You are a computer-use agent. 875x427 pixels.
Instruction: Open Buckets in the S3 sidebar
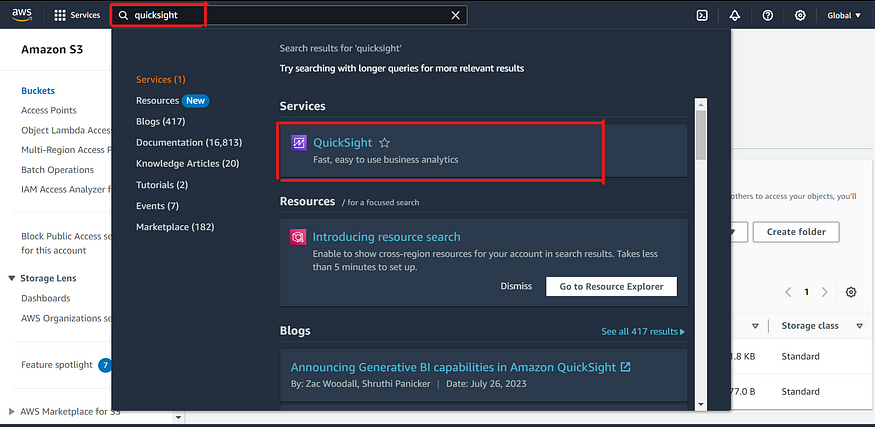coord(38,90)
